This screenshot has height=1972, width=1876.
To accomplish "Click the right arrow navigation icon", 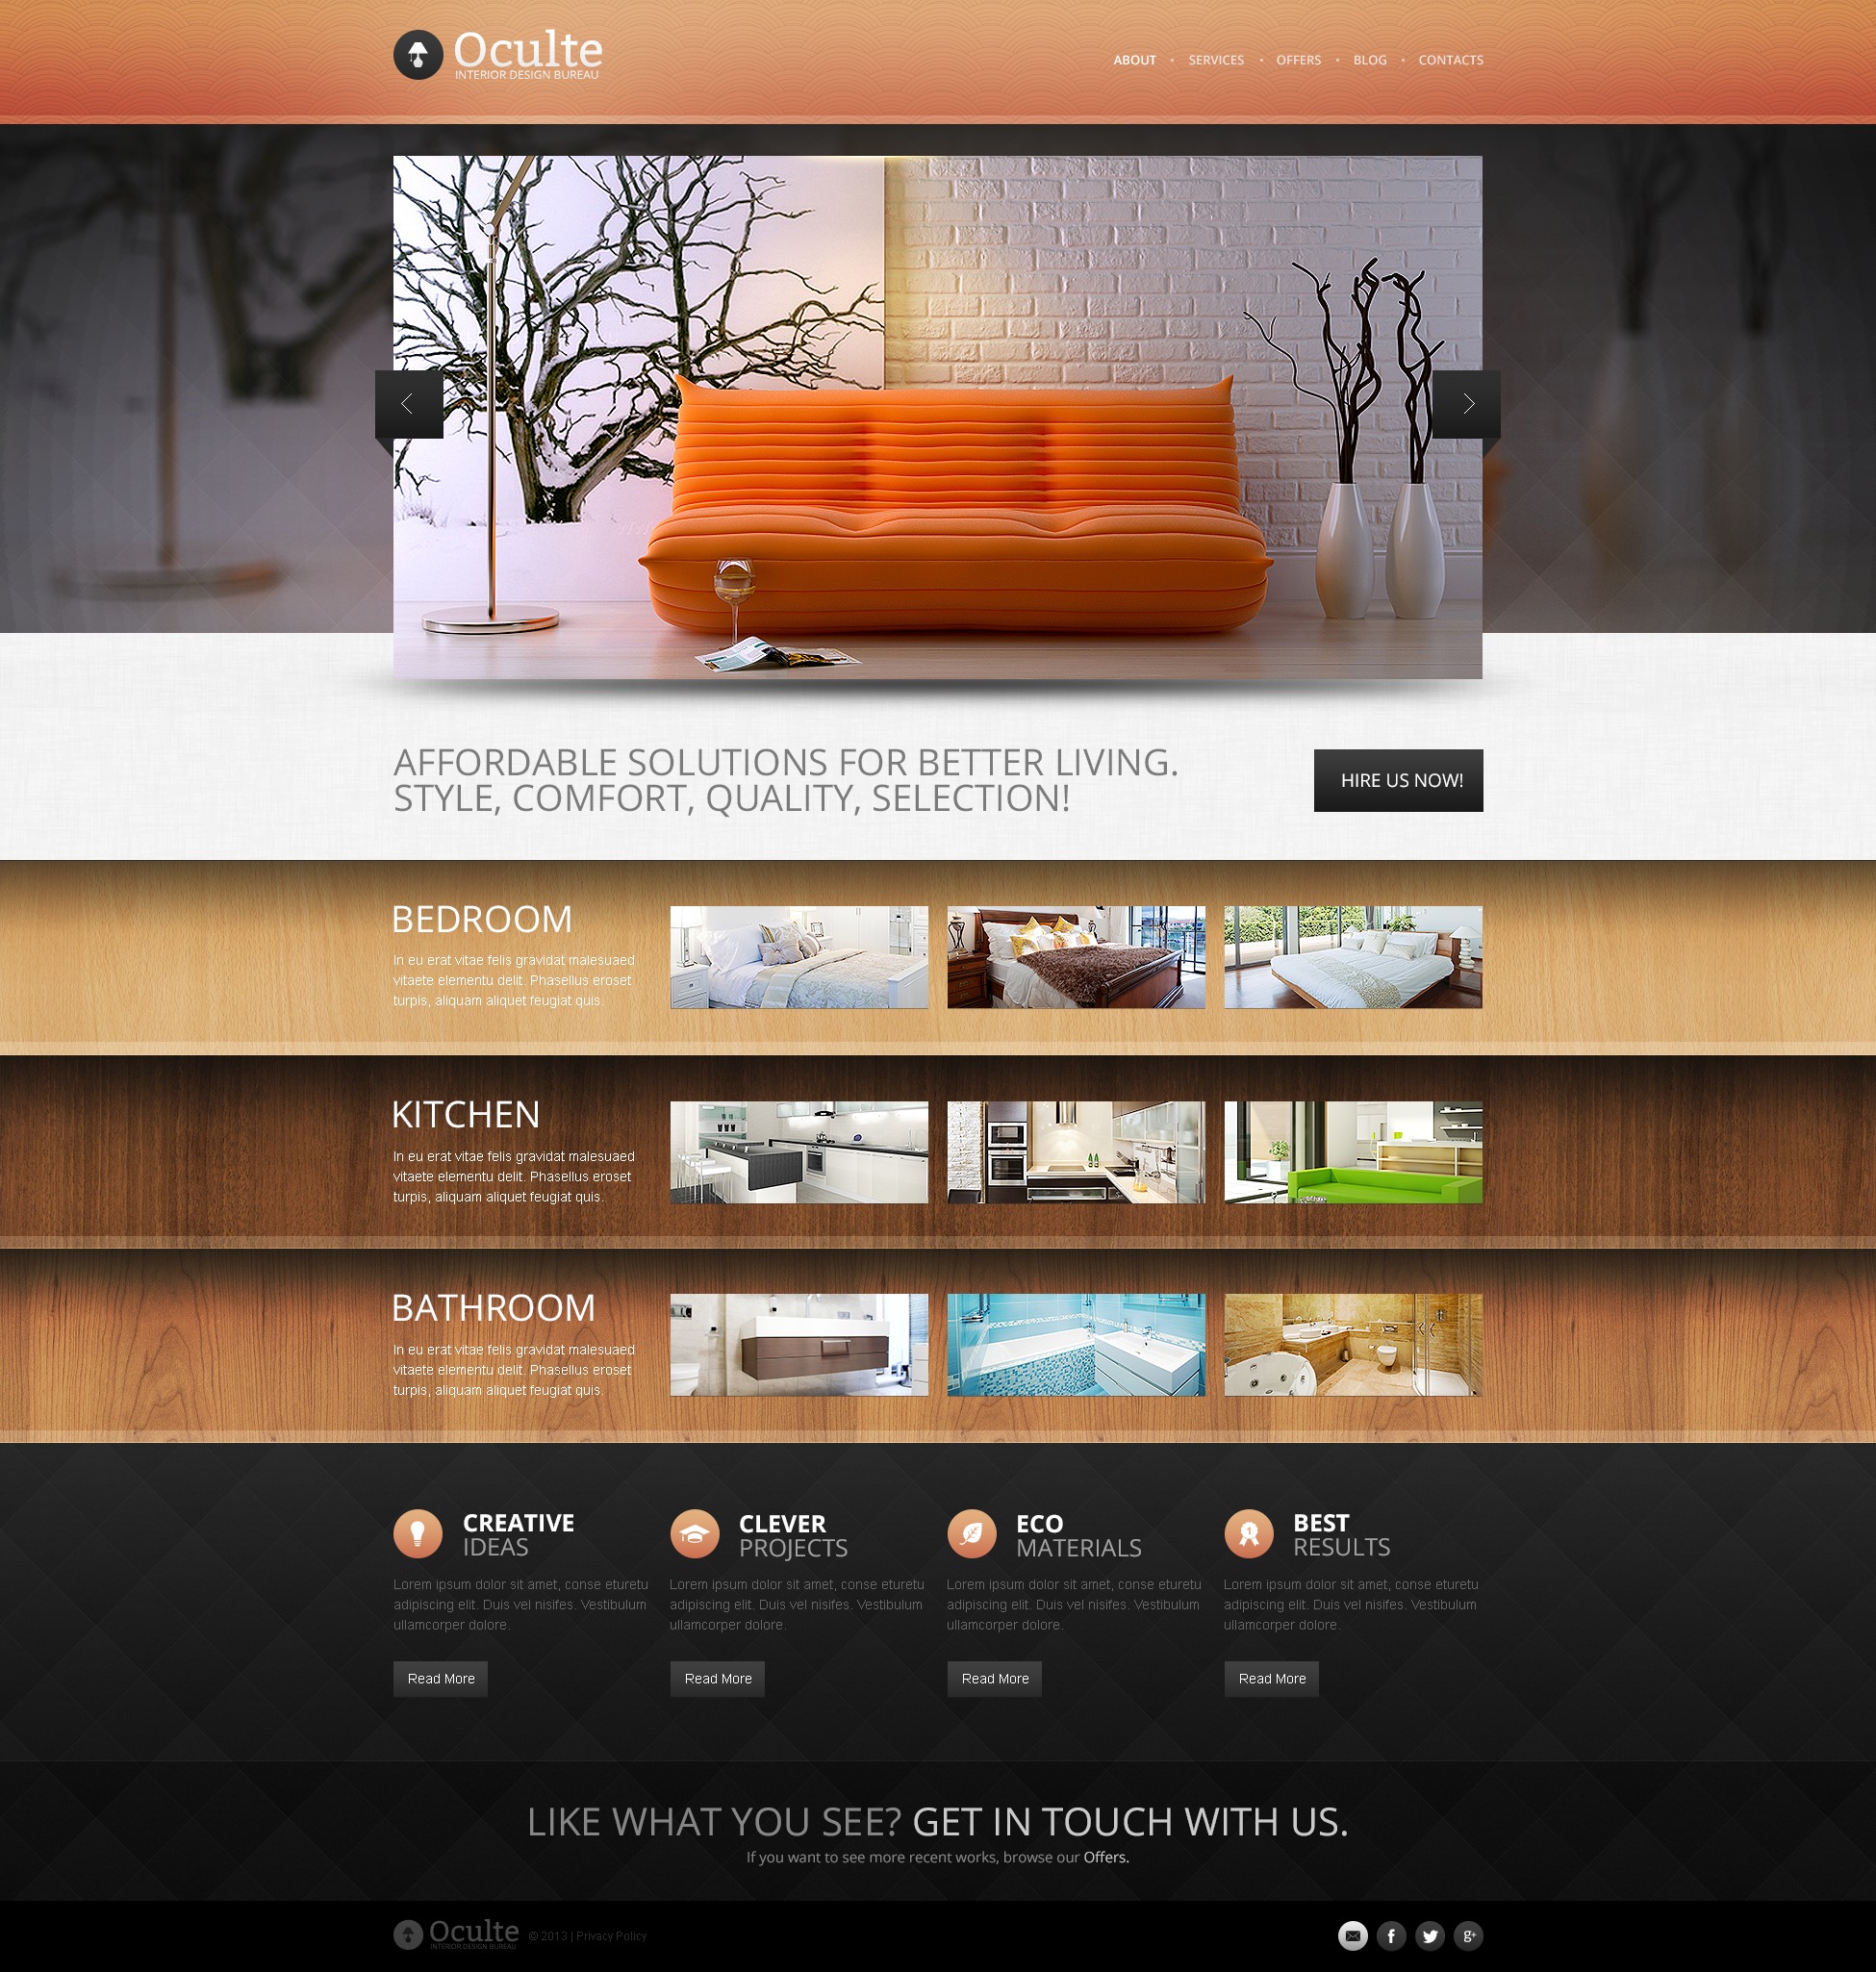I will tap(1467, 401).
